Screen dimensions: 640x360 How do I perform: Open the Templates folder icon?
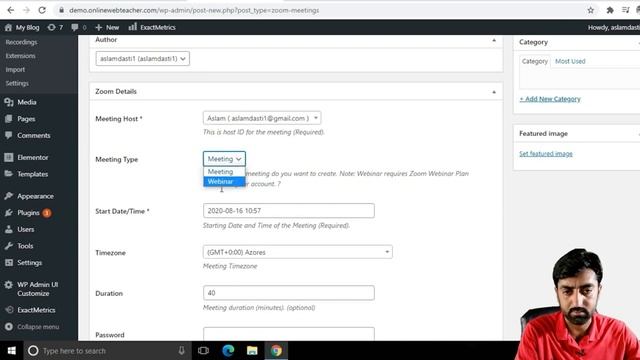tap(9, 174)
